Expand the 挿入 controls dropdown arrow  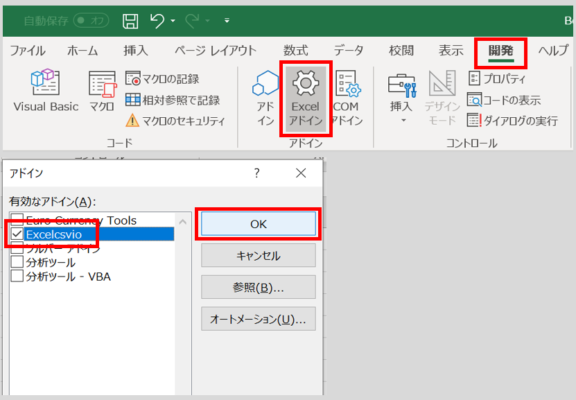(x=403, y=120)
